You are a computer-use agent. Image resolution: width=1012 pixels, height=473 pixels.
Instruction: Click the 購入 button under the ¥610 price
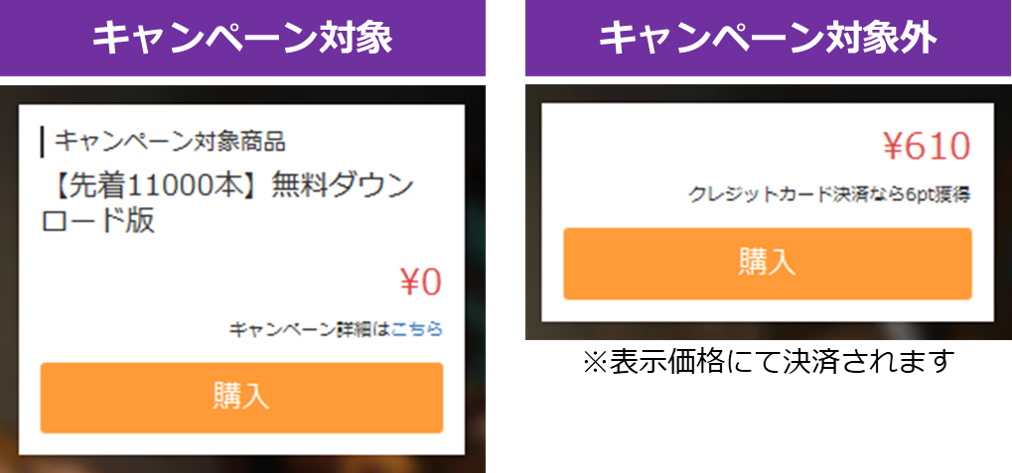click(767, 263)
